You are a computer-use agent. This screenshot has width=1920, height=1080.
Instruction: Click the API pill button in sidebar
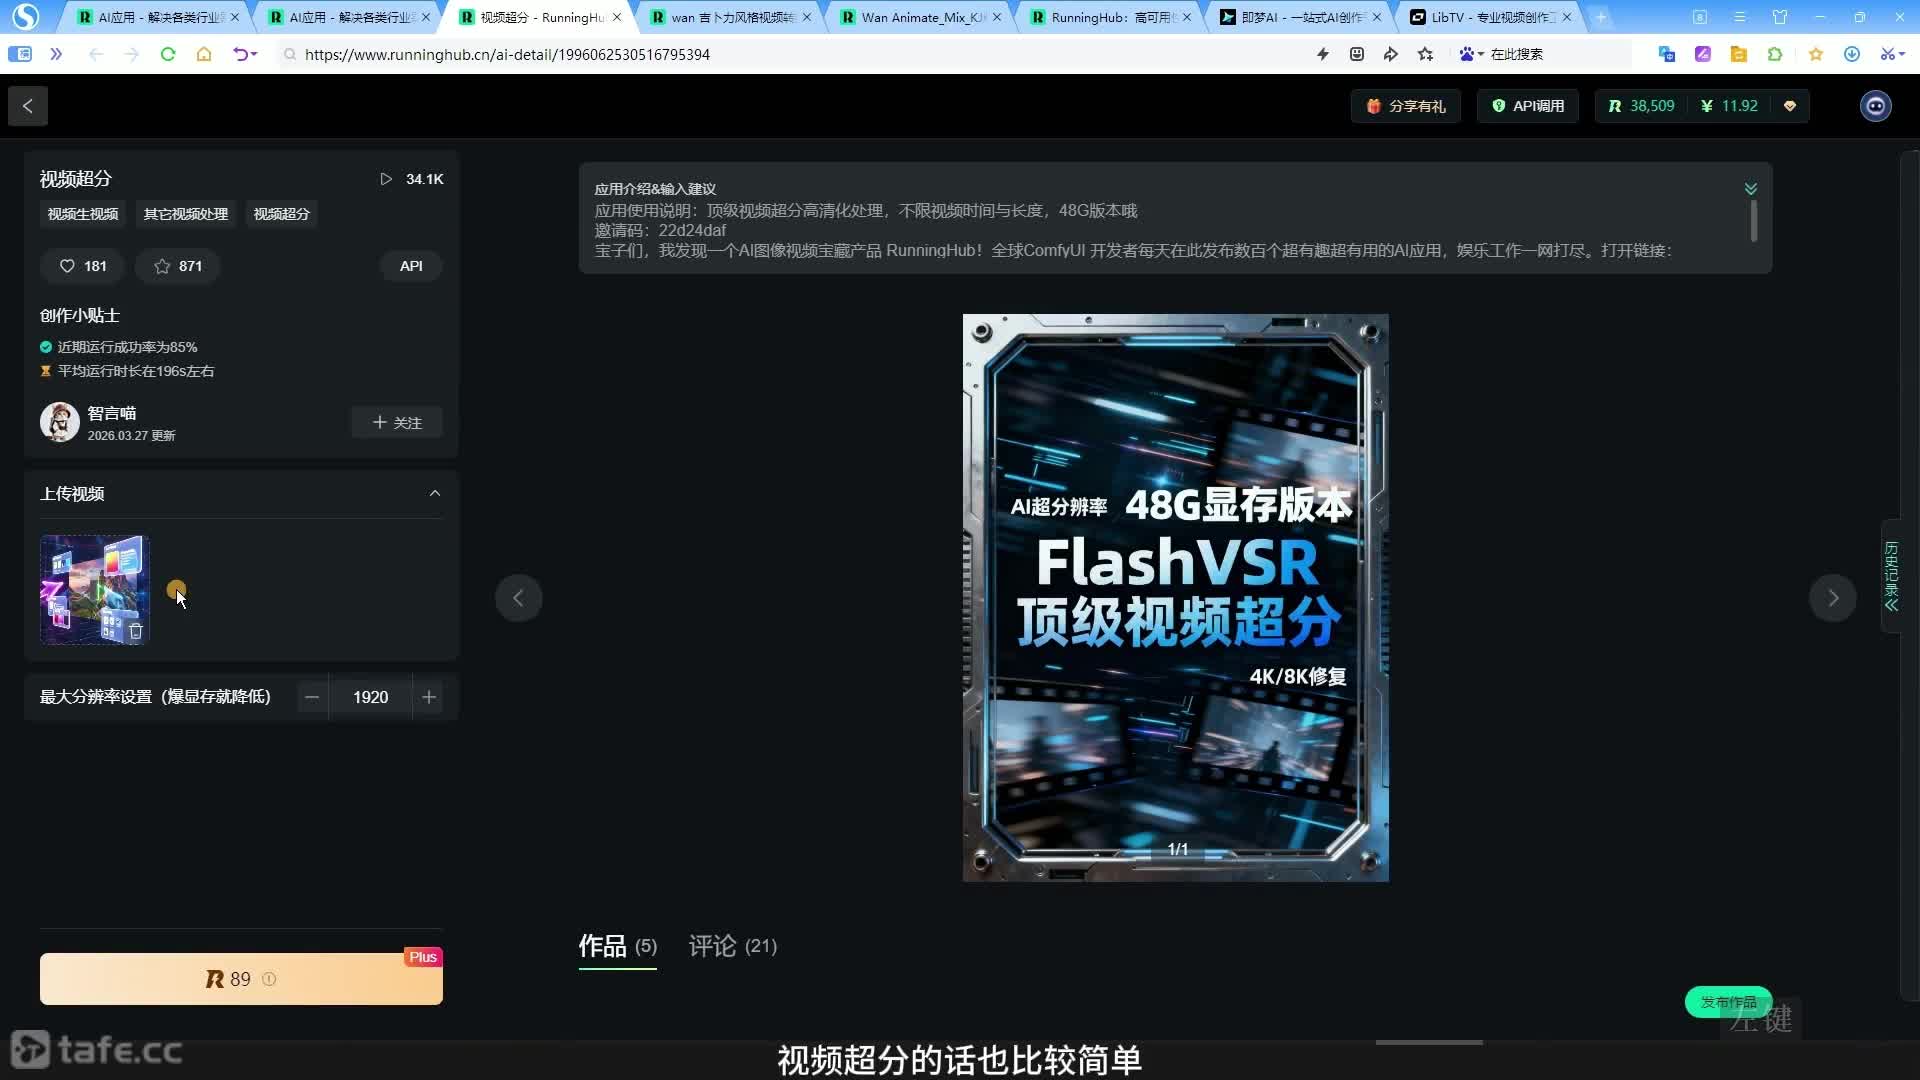pos(411,266)
